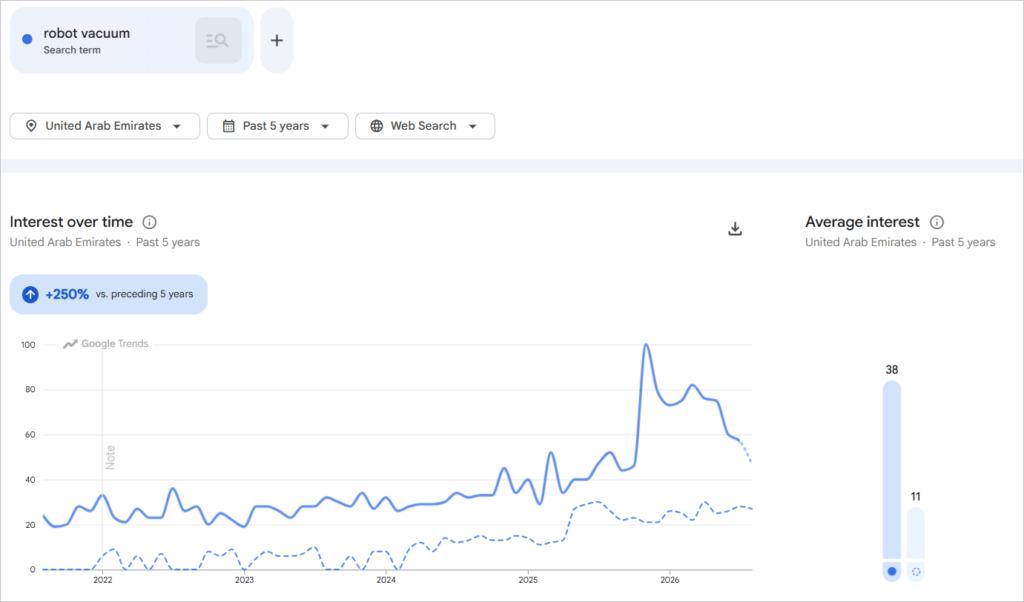Click the up arrow icon in +250% badge

point(30,294)
